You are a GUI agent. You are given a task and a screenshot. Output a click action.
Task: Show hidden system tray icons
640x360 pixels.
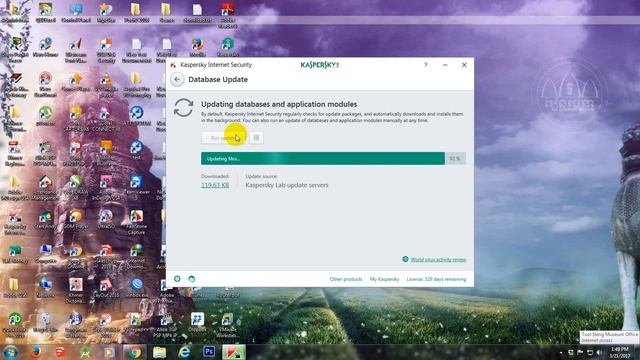(x=561, y=352)
